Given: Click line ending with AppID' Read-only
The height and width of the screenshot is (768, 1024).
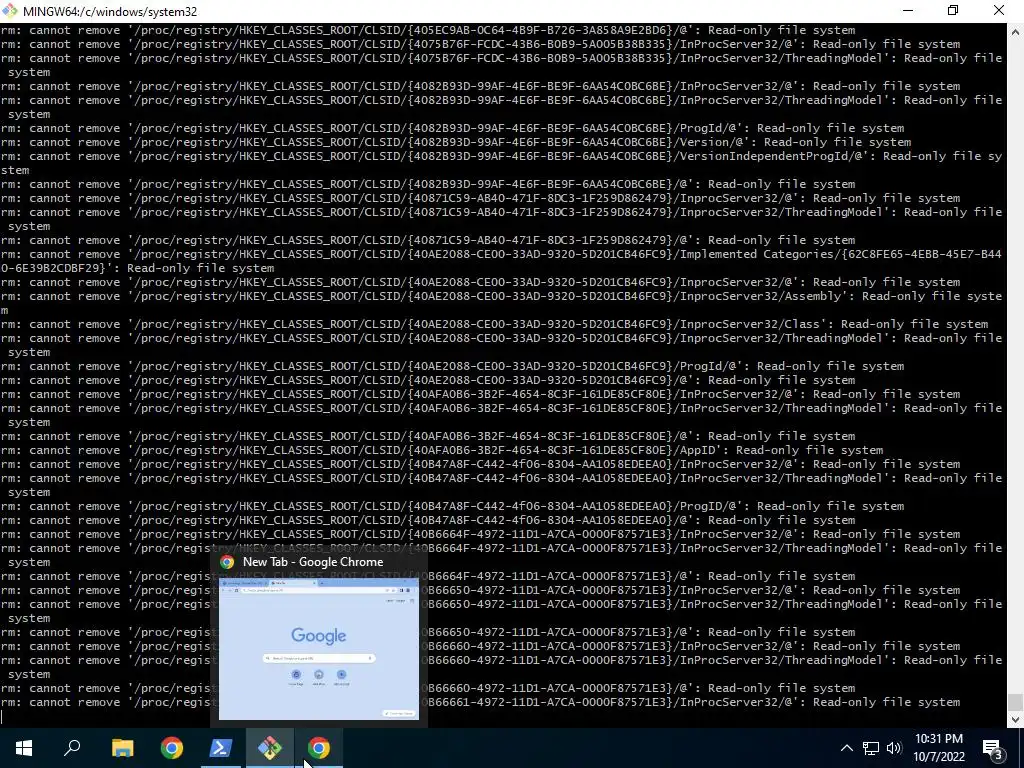Looking at the screenshot, I should click(441, 450).
